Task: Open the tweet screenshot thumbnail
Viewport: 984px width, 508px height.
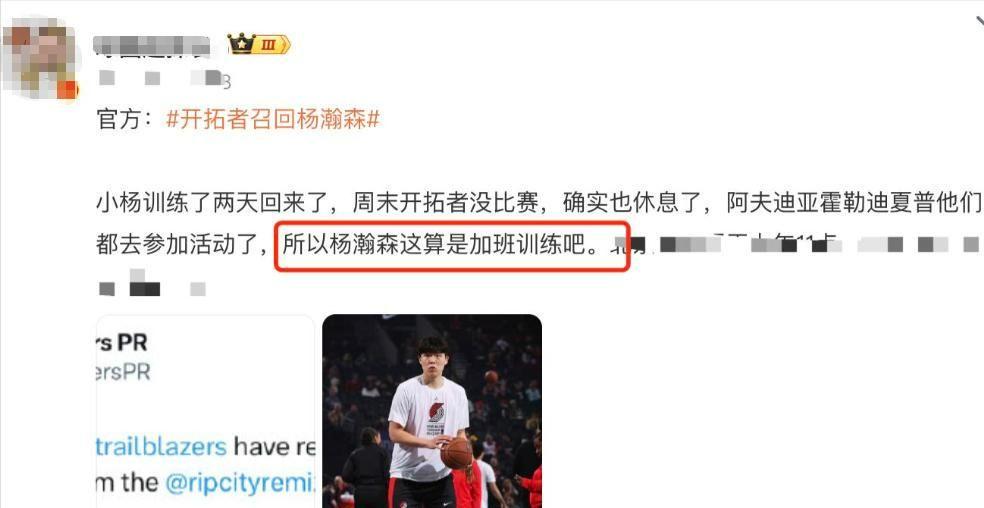Action: 205,411
